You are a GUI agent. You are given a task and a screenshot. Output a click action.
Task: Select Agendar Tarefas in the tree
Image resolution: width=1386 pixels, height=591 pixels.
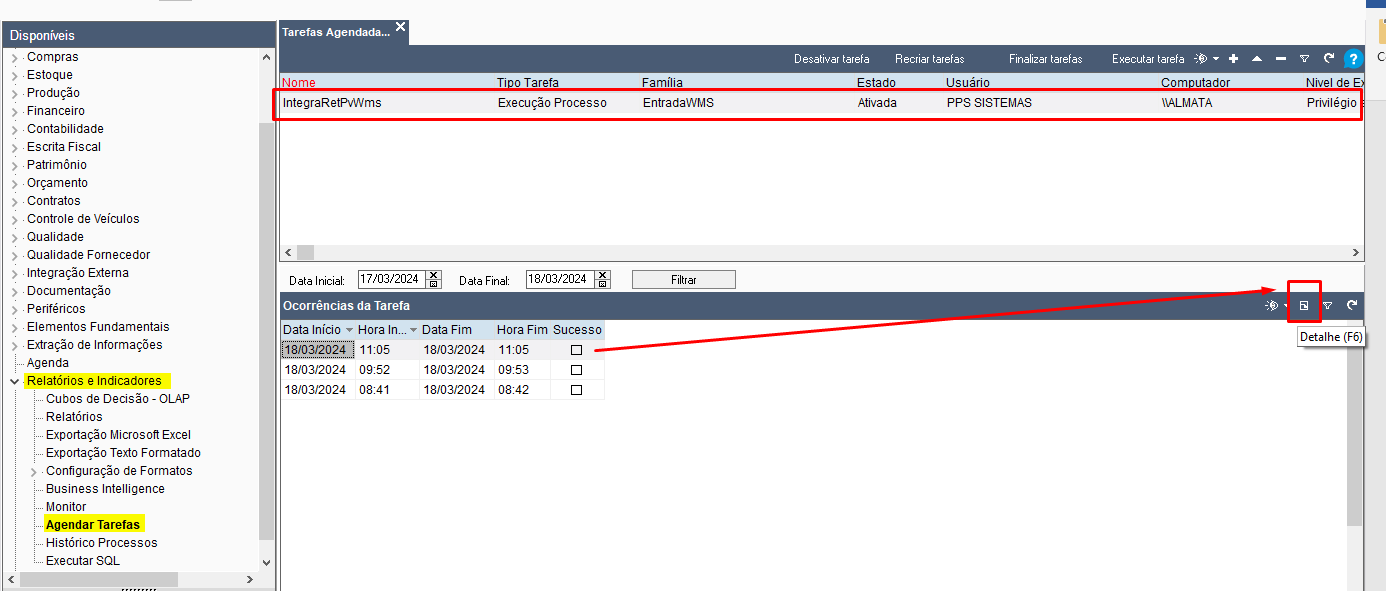93,525
